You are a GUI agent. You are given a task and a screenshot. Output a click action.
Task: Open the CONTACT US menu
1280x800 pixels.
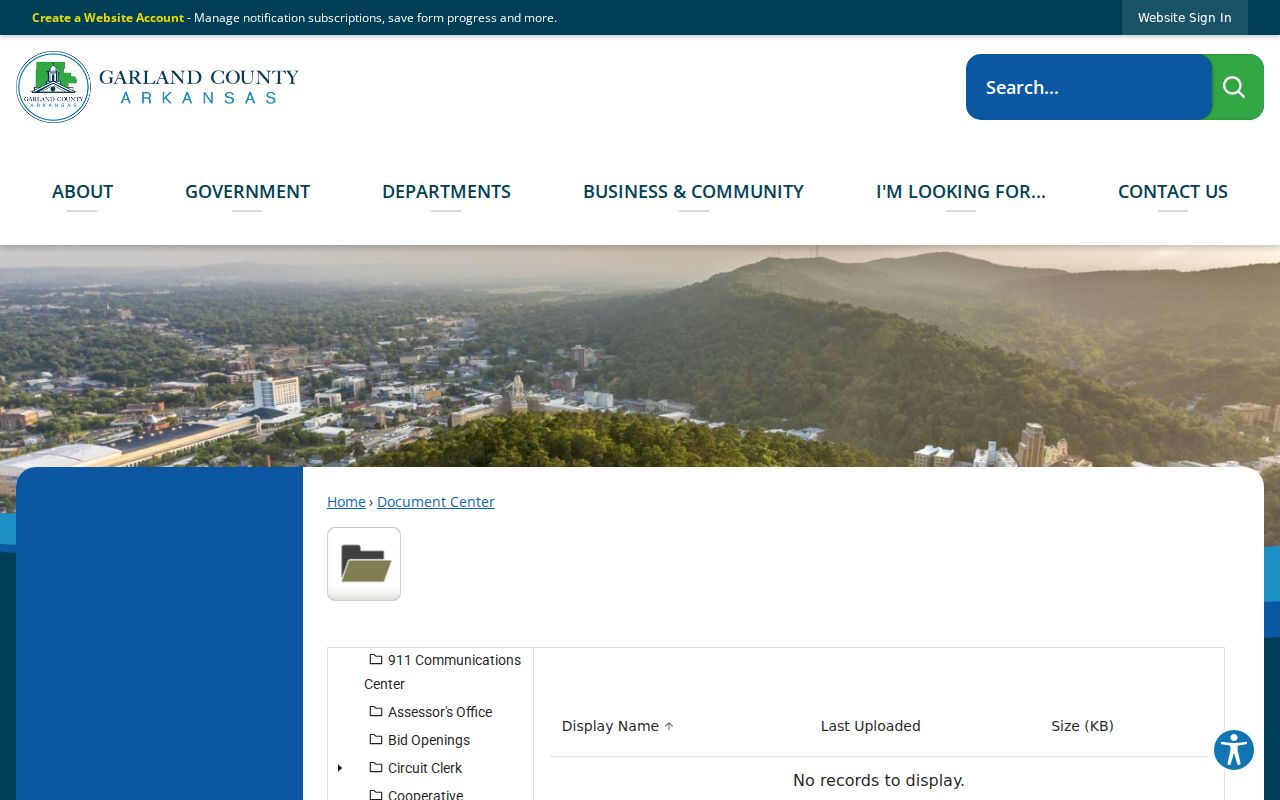[x=1173, y=191]
